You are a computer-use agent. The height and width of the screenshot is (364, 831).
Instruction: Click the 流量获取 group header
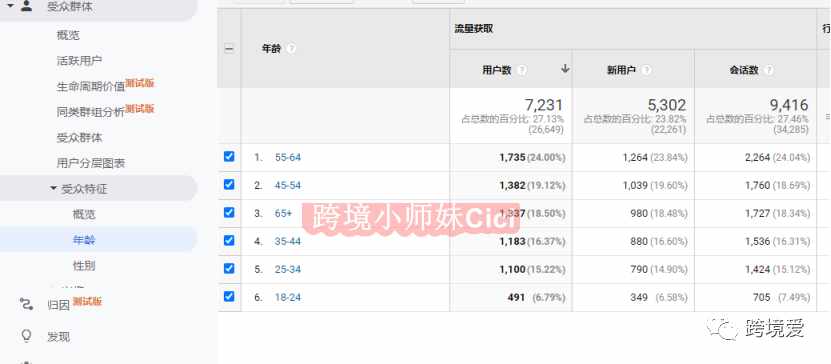coord(474,29)
